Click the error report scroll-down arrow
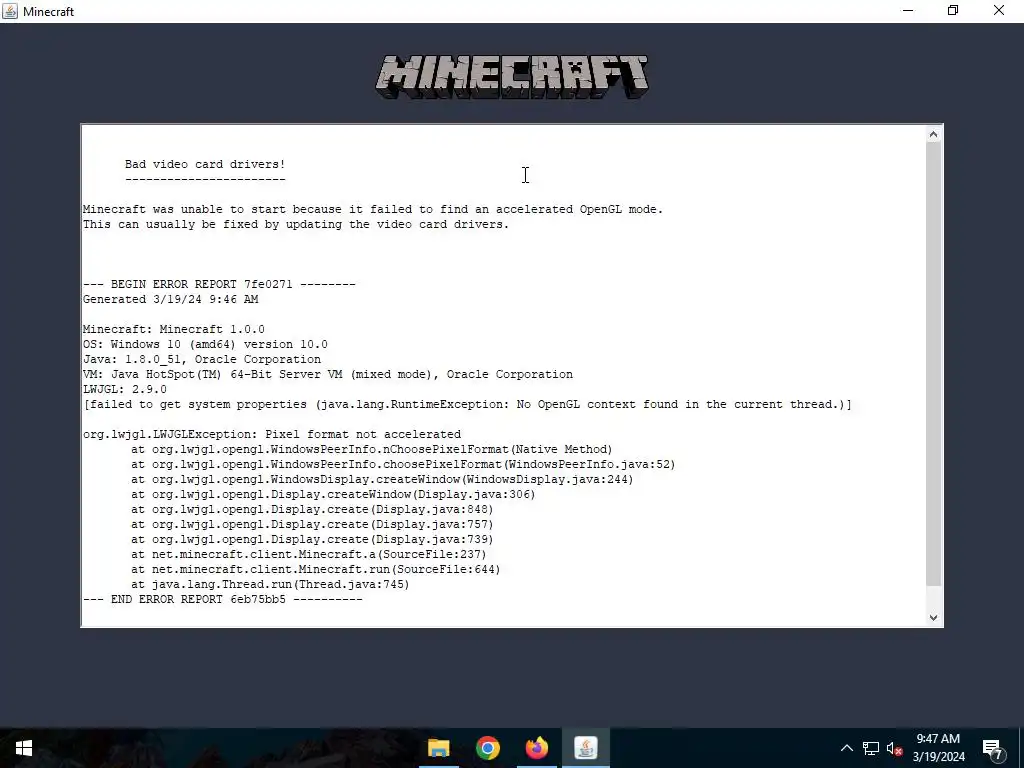Screen dimensions: 1024x768 click(x=933, y=617)
